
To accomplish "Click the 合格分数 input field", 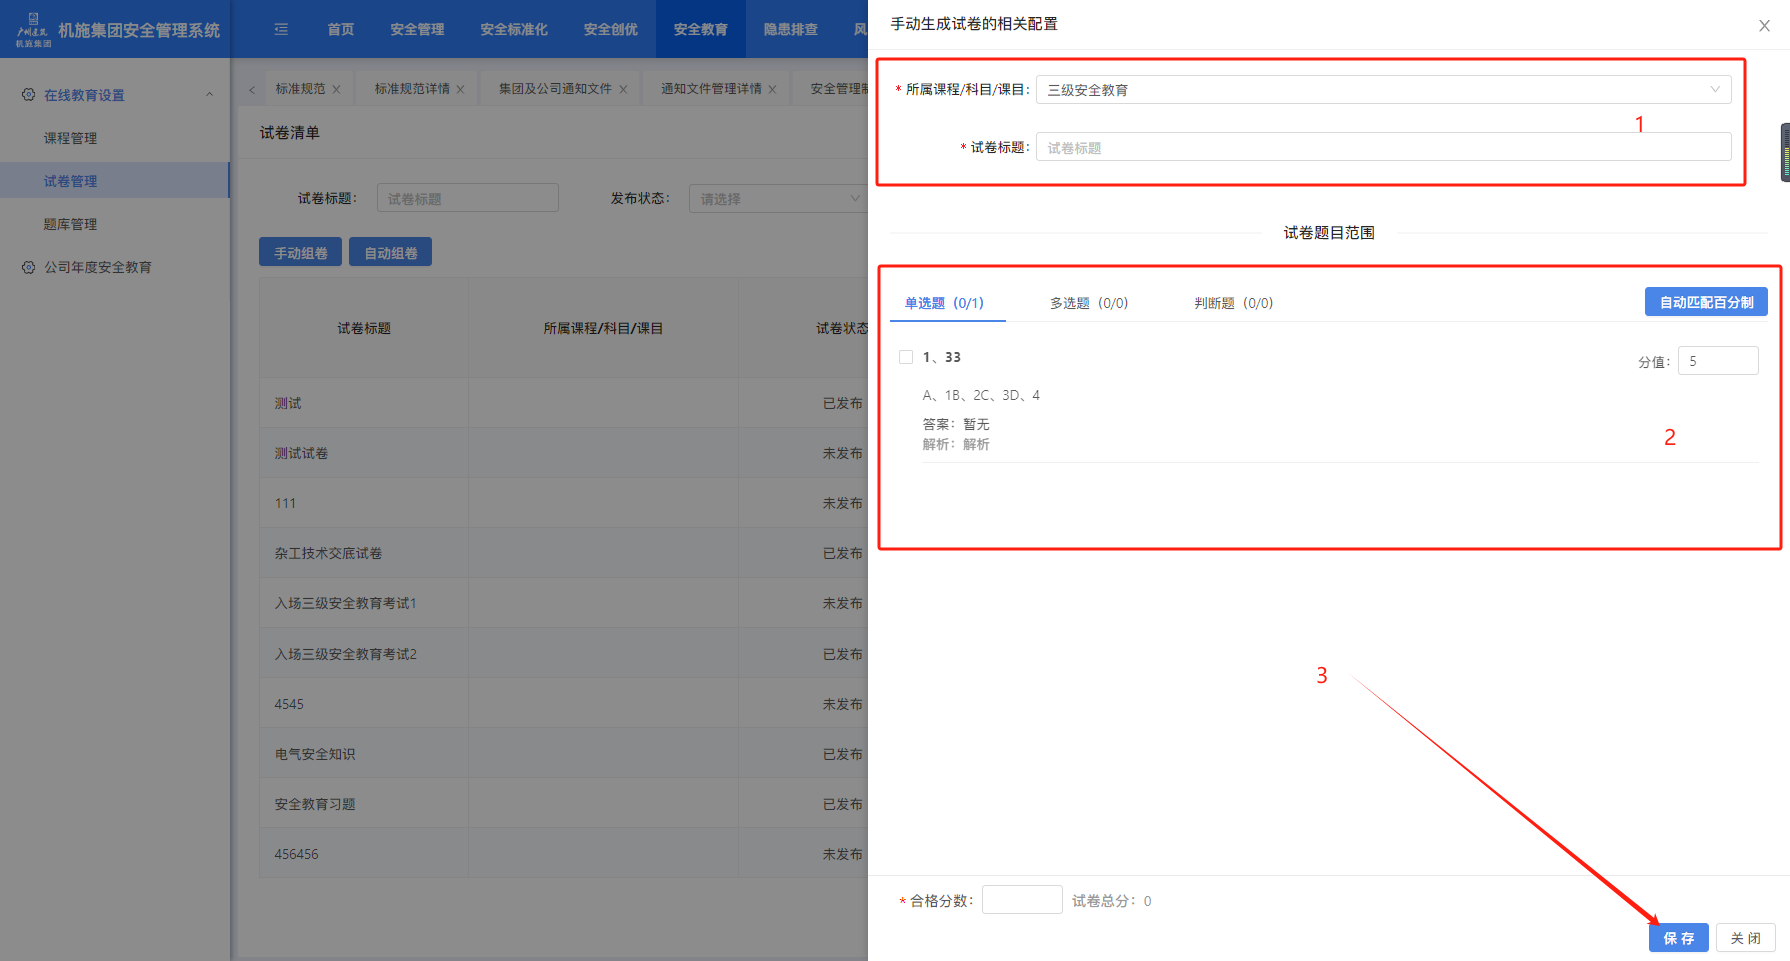I will tap(1021, 900).
